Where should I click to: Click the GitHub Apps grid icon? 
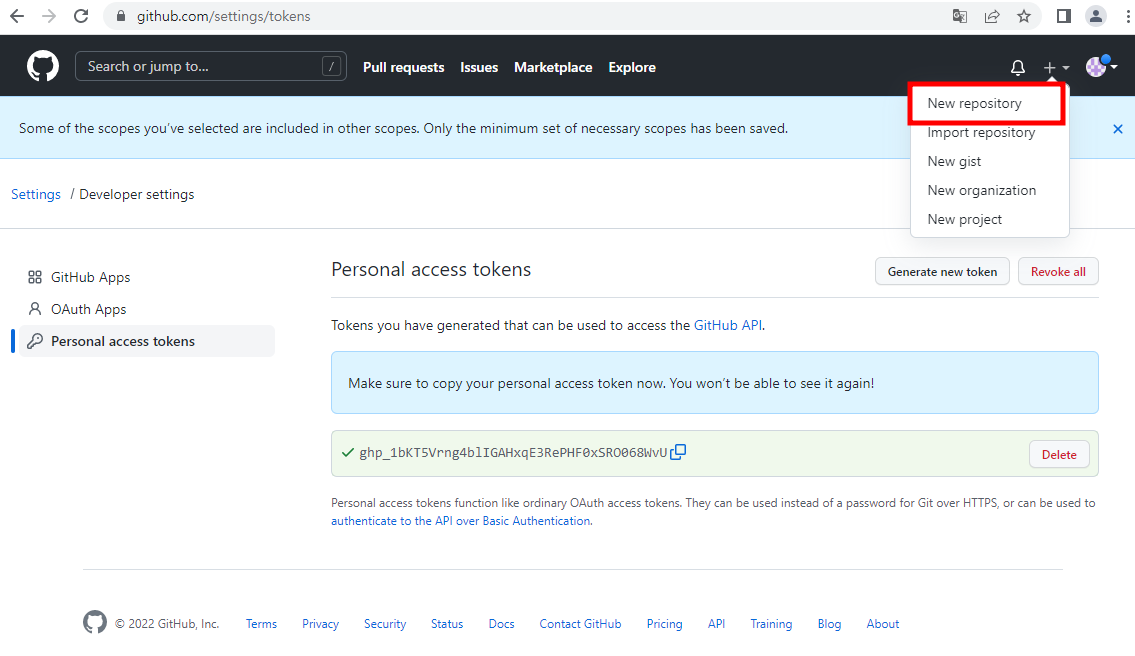coord(35,277)
